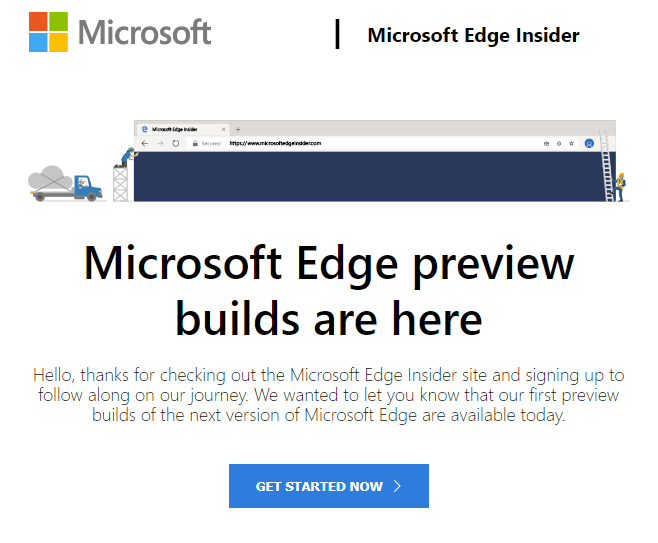Click the favorites star icon
Viewport: 658px width, 543px height.
(571, 144)
